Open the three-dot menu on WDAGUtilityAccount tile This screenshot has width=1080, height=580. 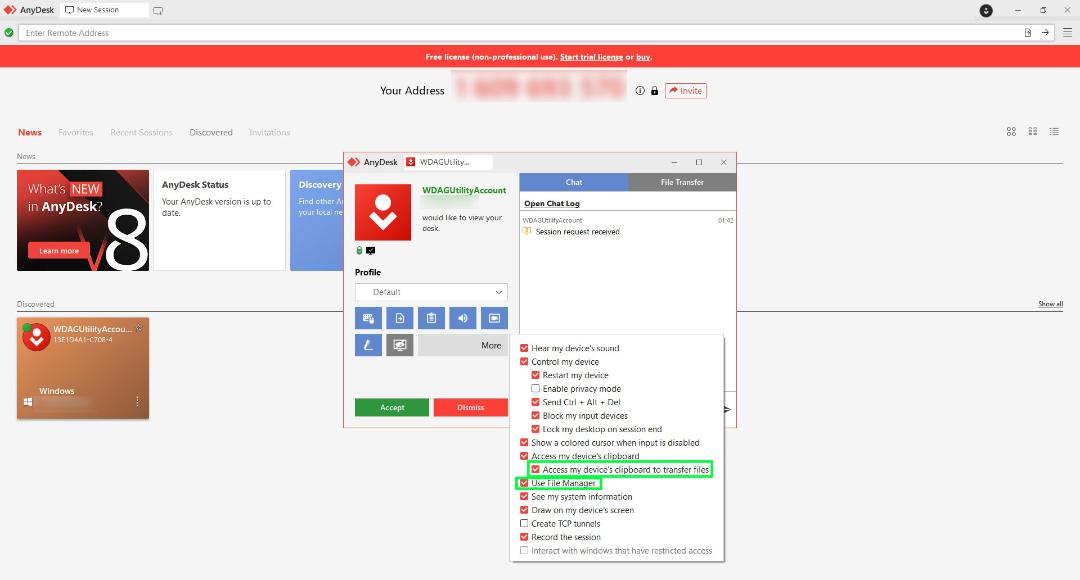pyautogui.click(x=137, y=401)
